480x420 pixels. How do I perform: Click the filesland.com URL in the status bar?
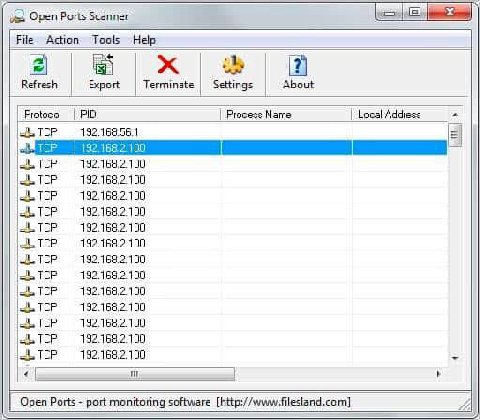click(x=283, y=402)
